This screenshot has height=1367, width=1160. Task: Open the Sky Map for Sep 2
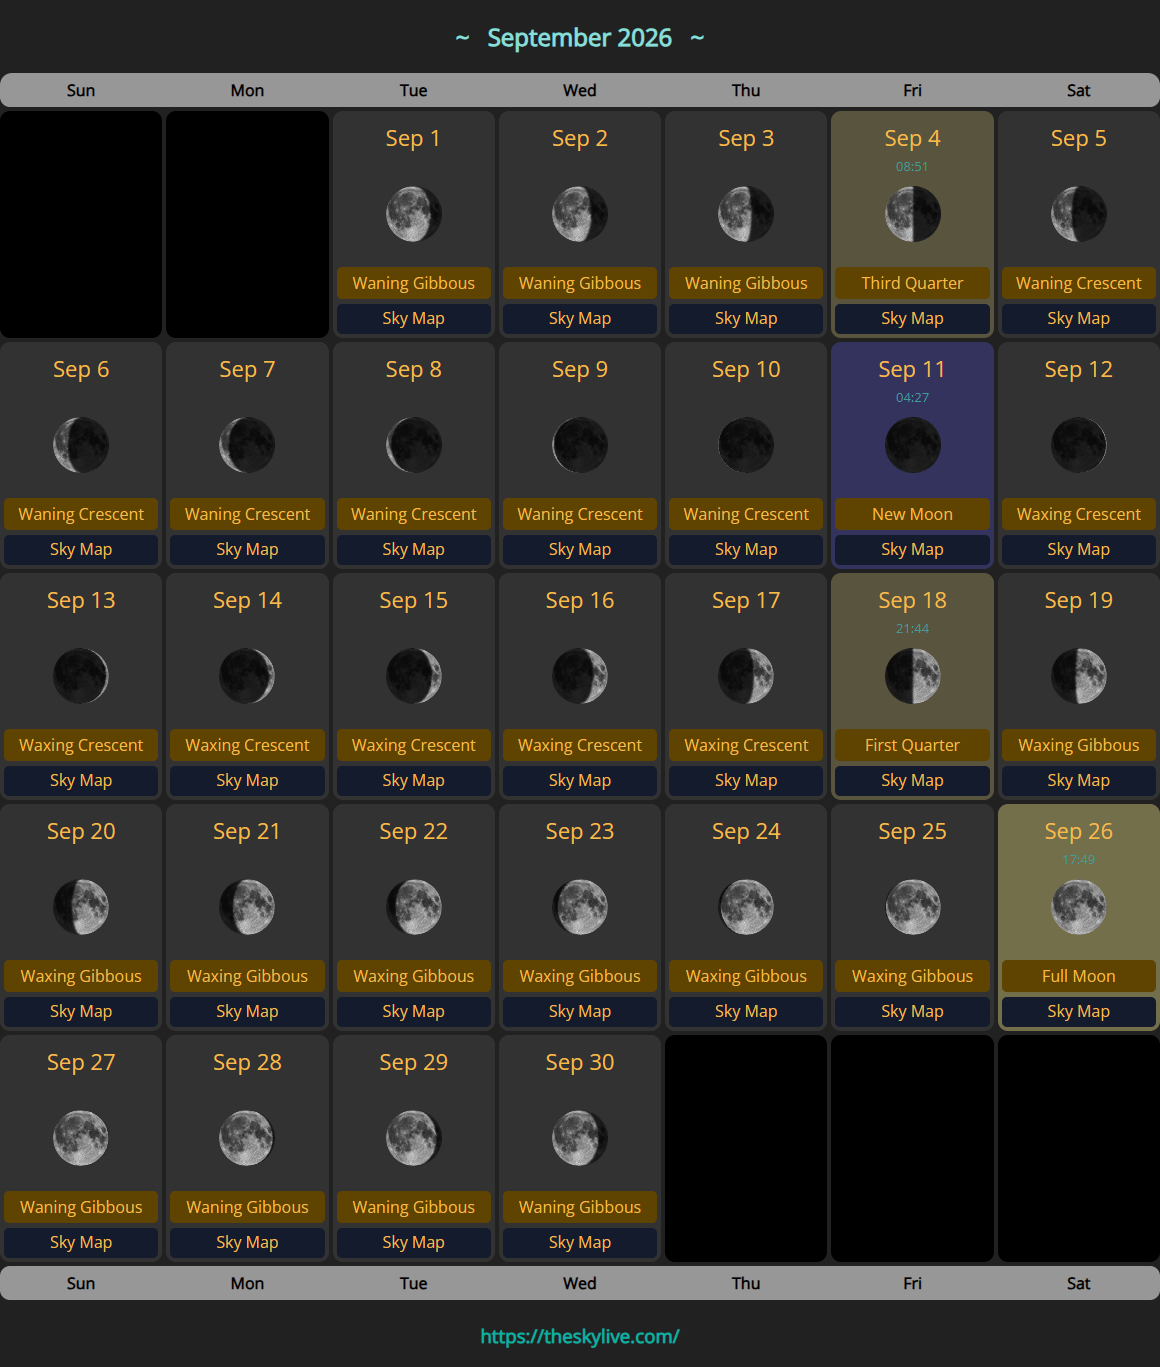579,318
